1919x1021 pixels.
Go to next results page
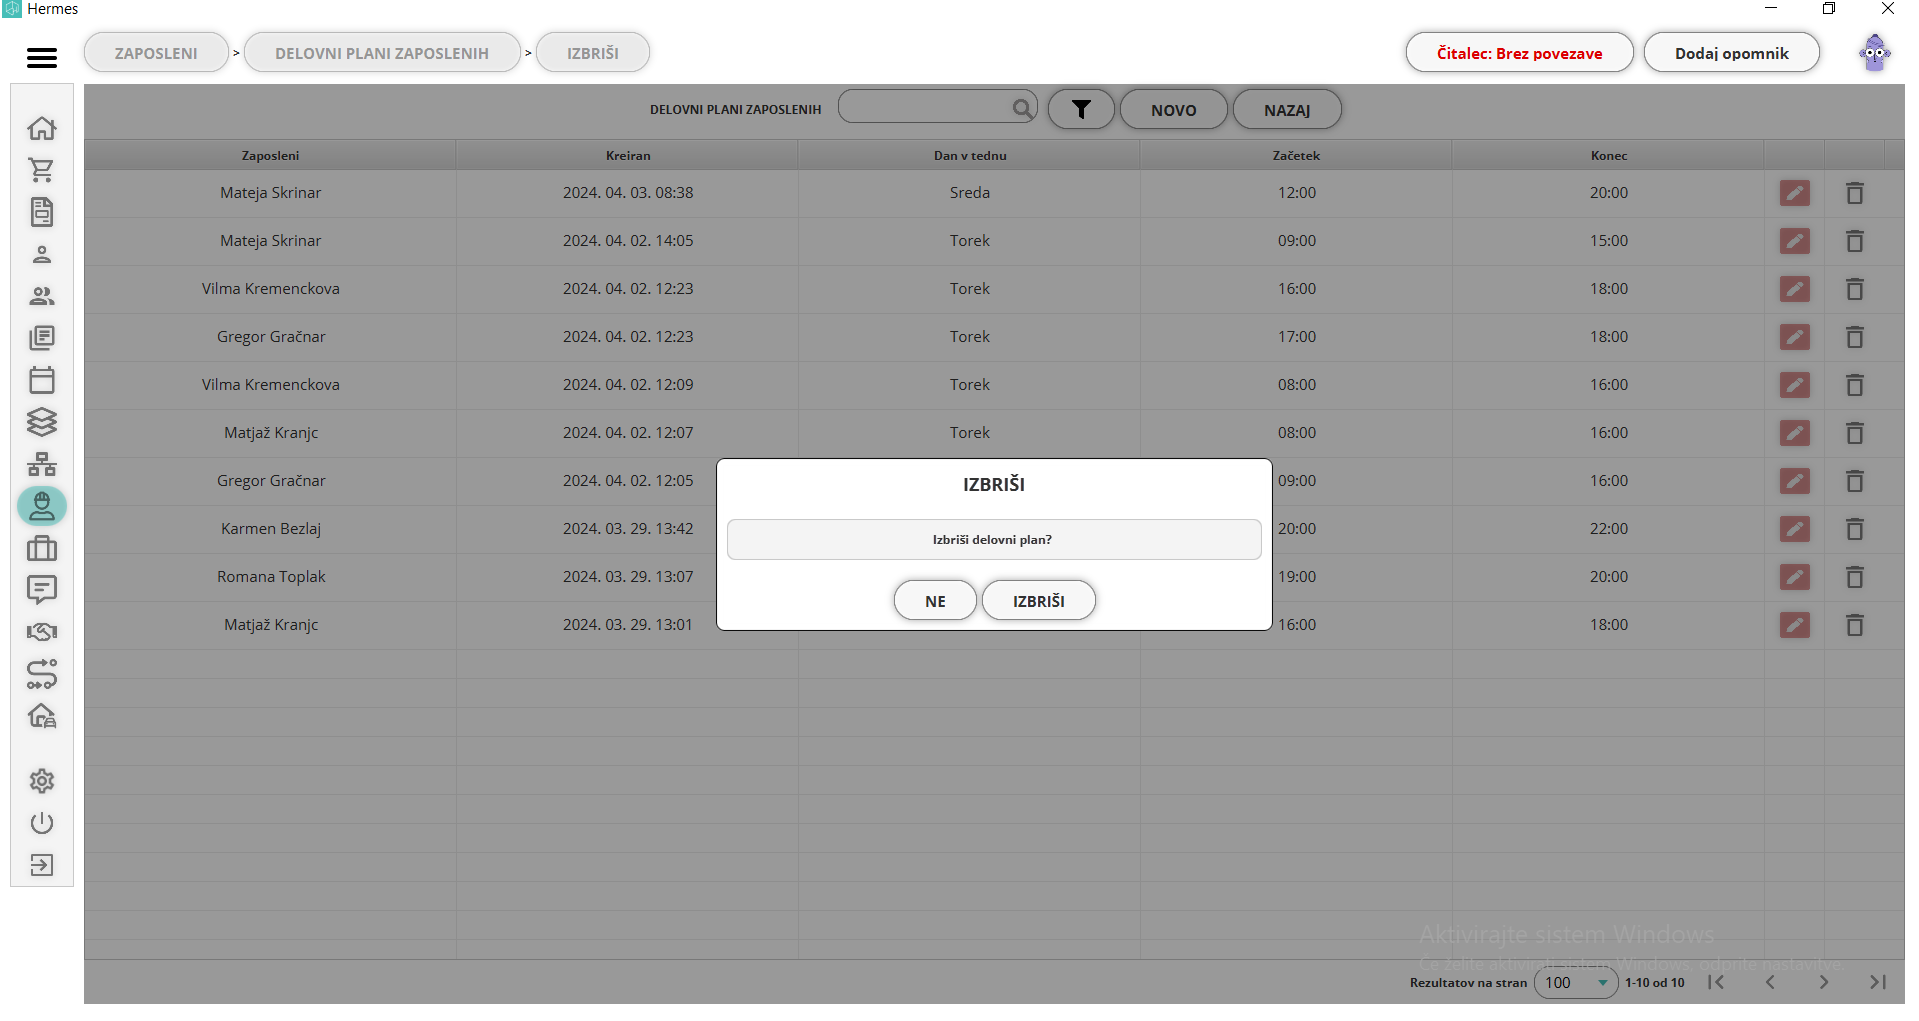[x=1824, y=983]
